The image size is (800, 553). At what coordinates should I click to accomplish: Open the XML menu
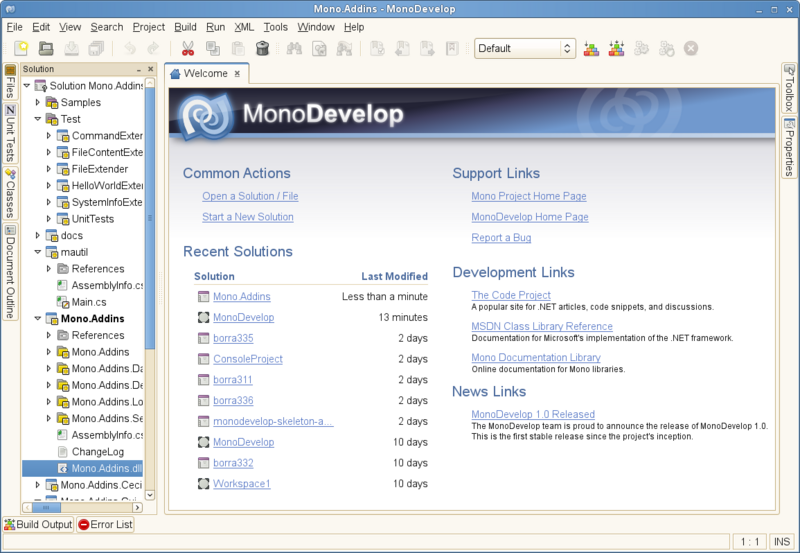point(244,27)
